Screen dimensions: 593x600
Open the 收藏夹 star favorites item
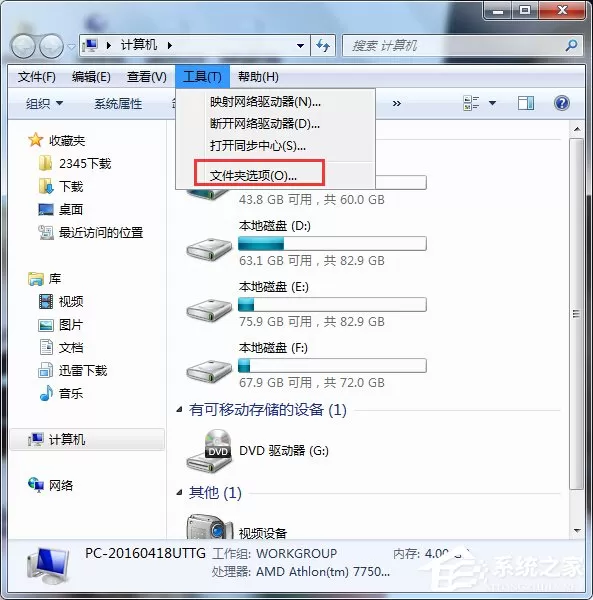click(x=57, y=140)
